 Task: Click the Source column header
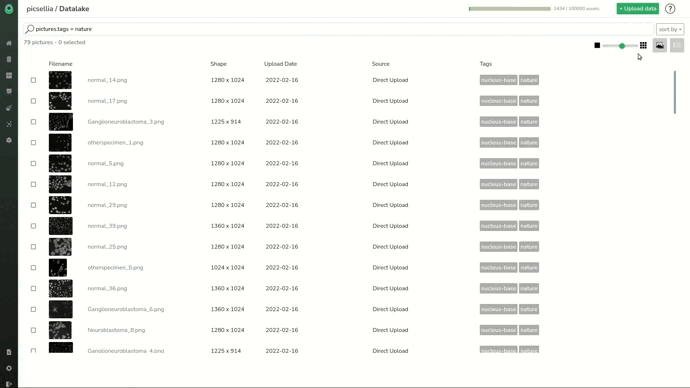[x=381, y=64]
